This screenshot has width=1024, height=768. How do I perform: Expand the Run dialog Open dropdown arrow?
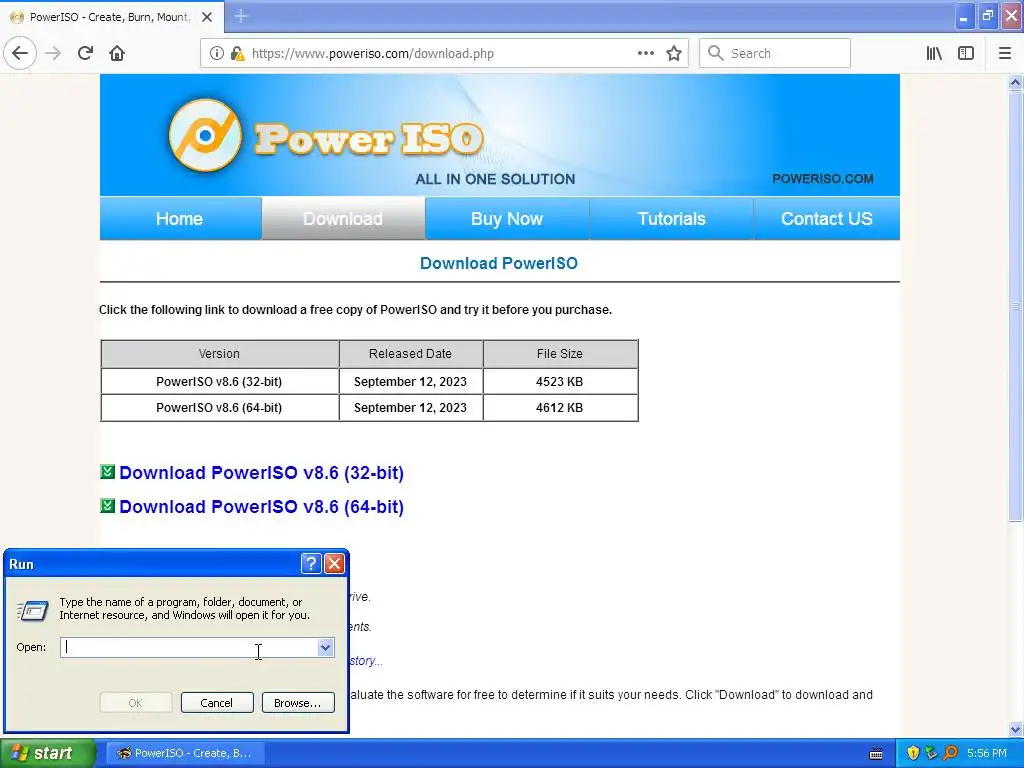point(325,647)
